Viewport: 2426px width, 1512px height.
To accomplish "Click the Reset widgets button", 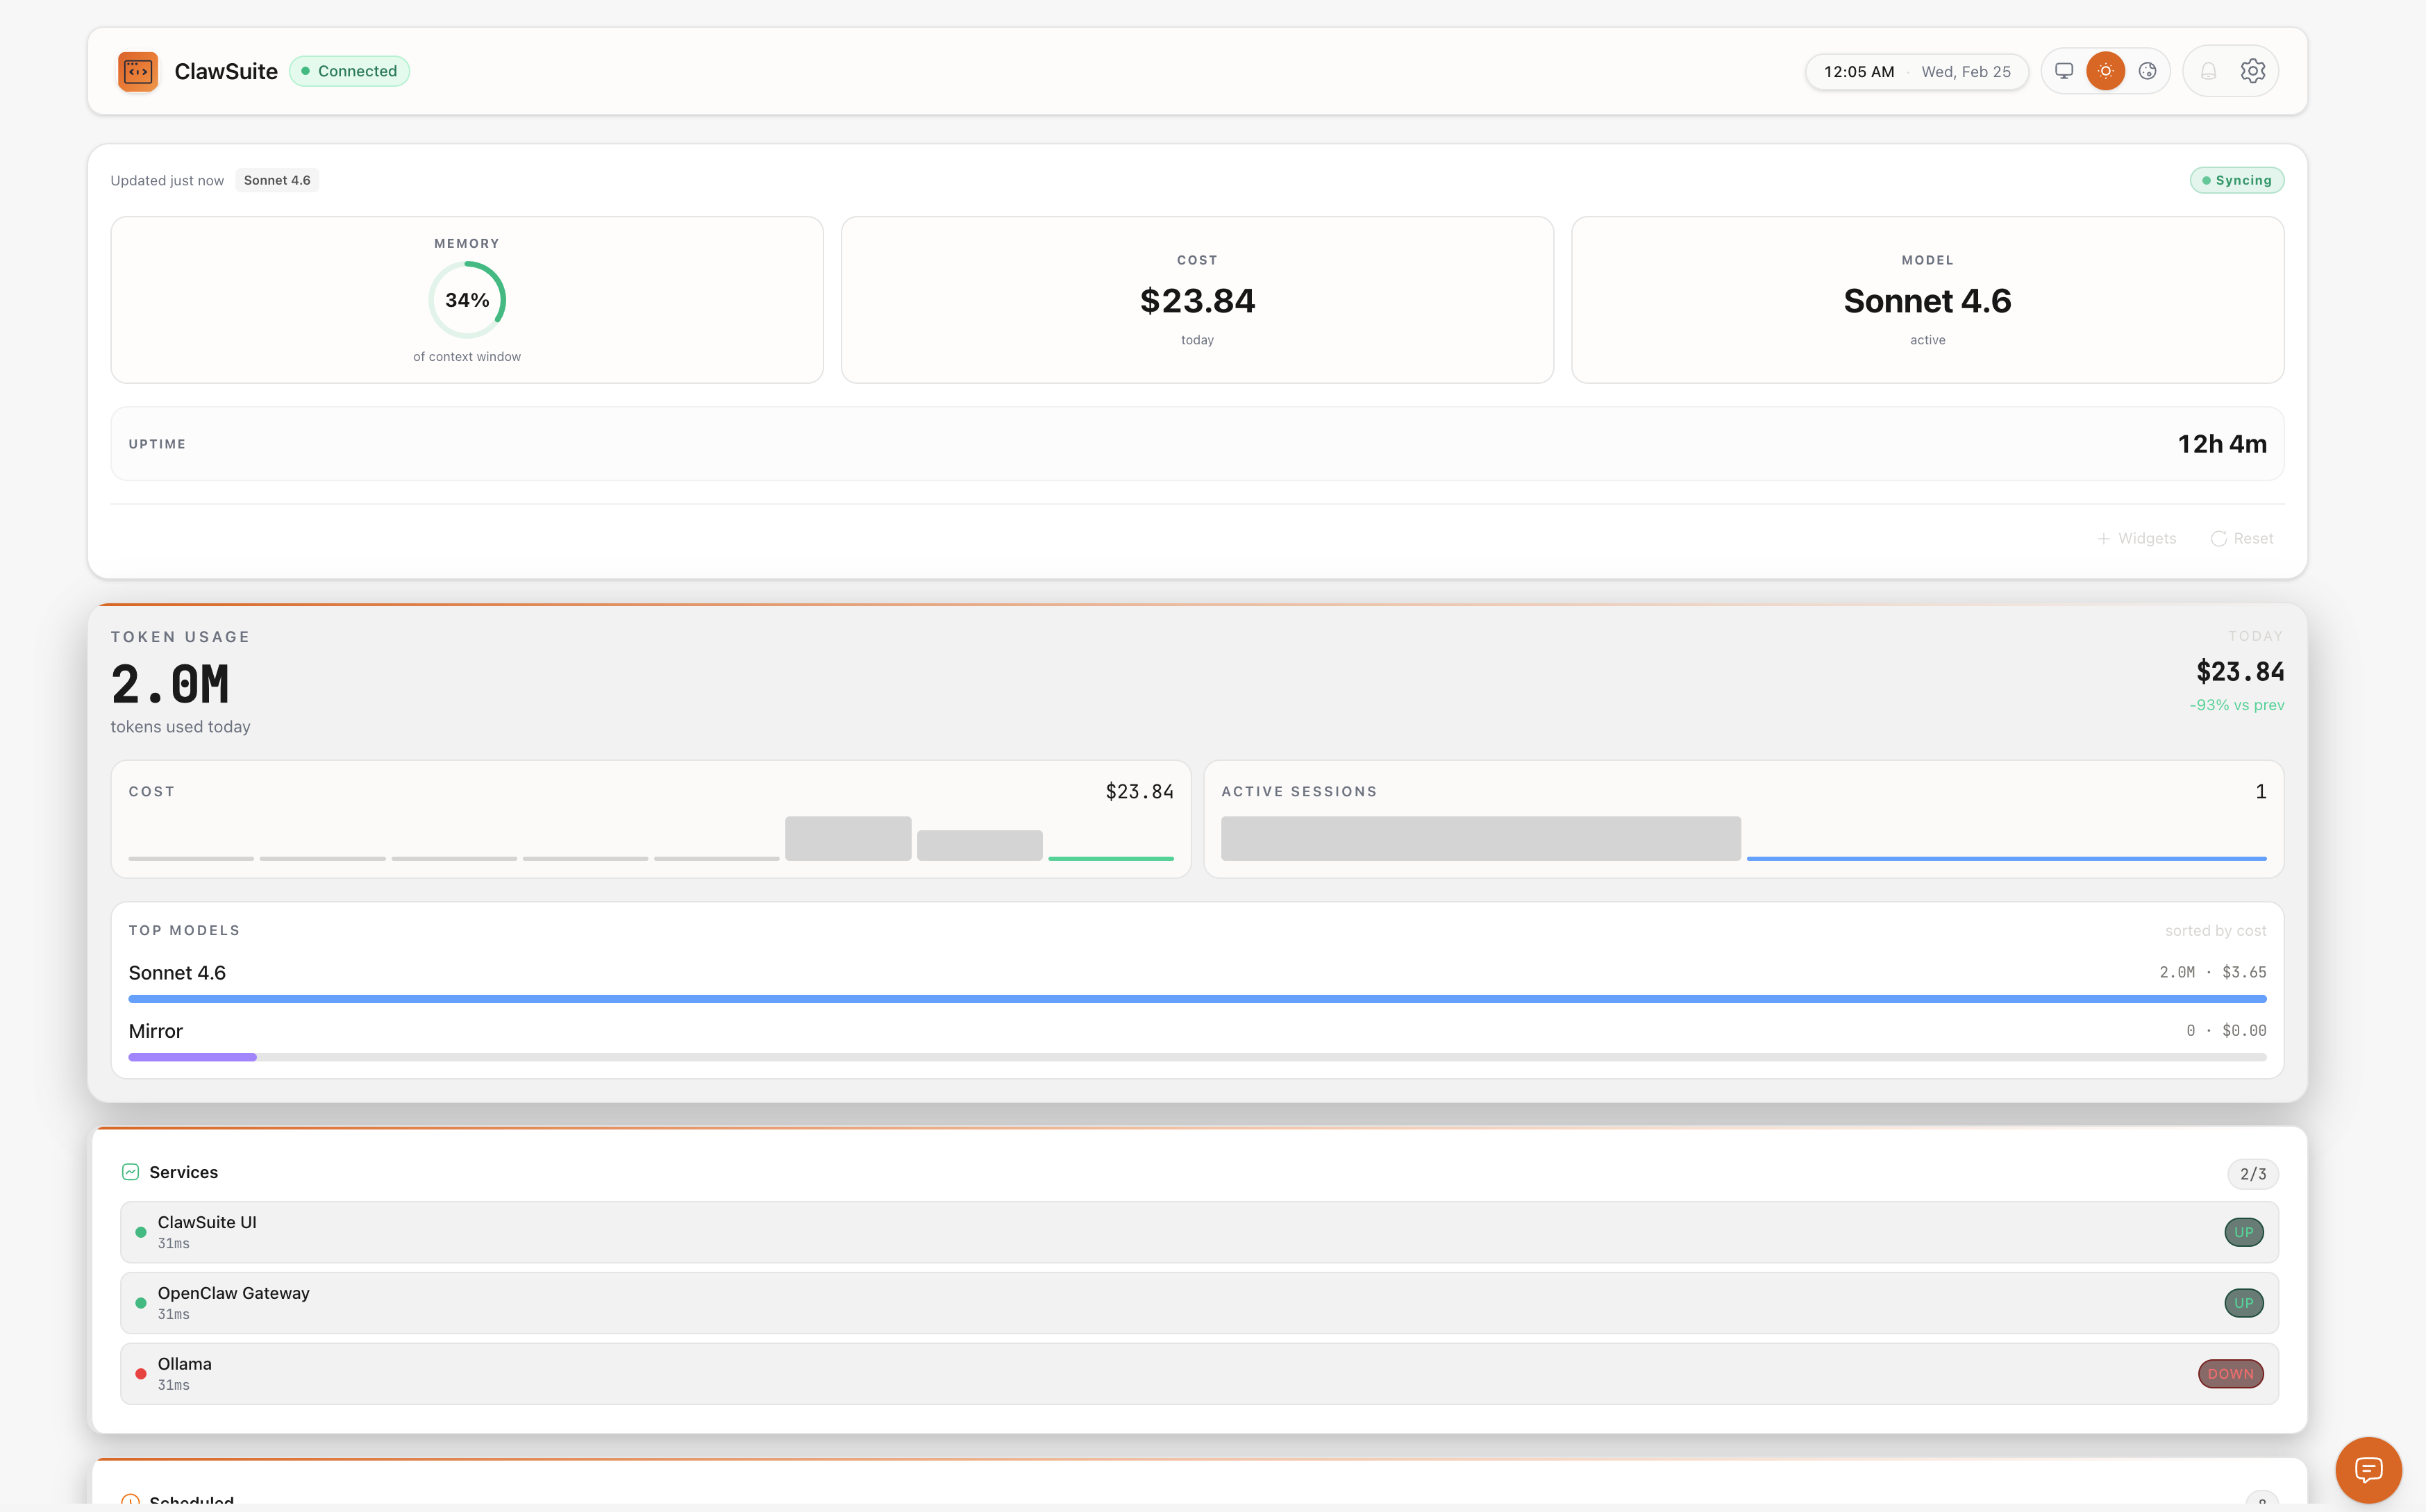I will coord(2242,538).
